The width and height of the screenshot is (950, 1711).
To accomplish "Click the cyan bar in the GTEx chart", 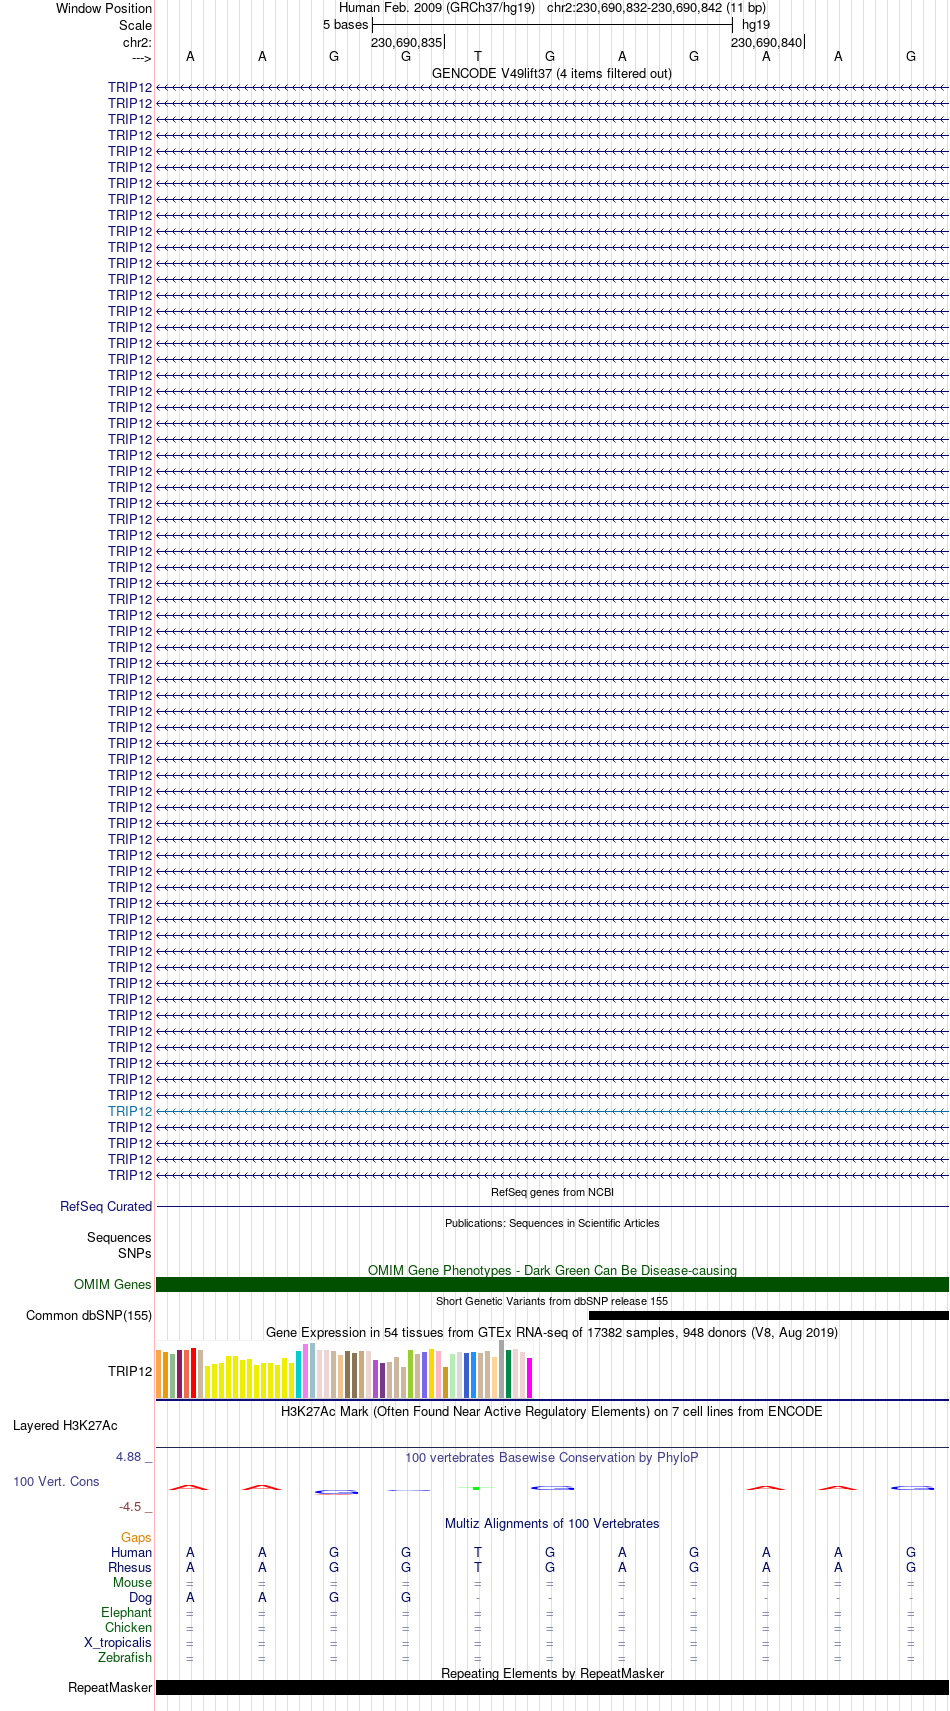I will click(299, 1375).
